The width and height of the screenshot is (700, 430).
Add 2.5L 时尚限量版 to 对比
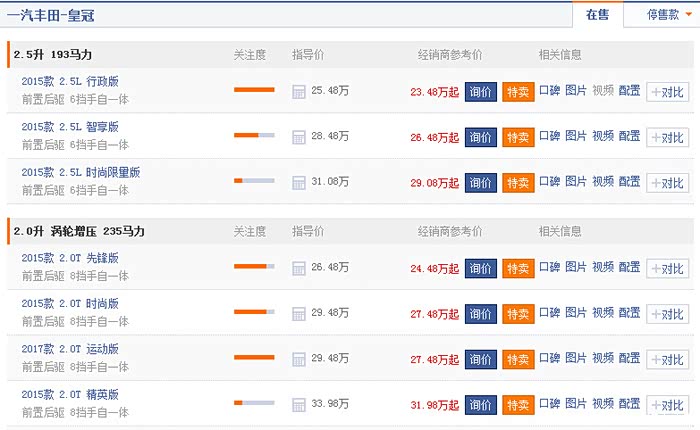(668, 183)
